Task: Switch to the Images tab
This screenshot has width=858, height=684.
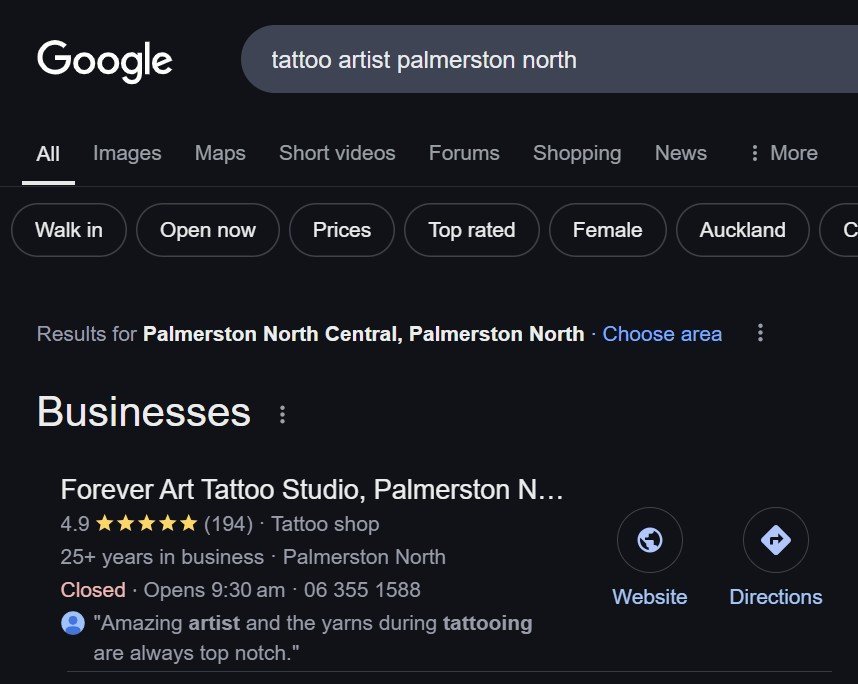Action: point(127,153)
